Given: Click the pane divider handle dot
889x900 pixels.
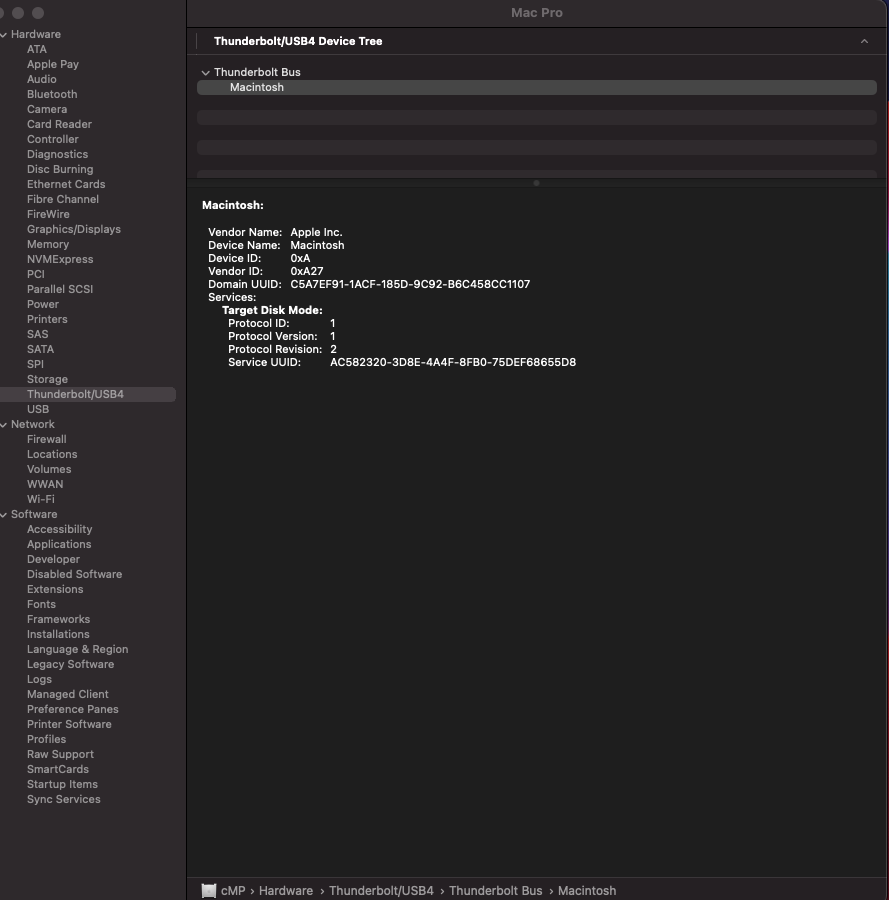Looking at the screenshot, I should click(x=536, y=183).
